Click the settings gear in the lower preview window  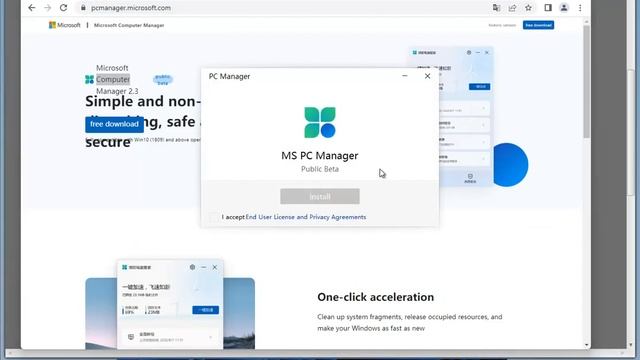pyautogui.click(x=192, y=267)
